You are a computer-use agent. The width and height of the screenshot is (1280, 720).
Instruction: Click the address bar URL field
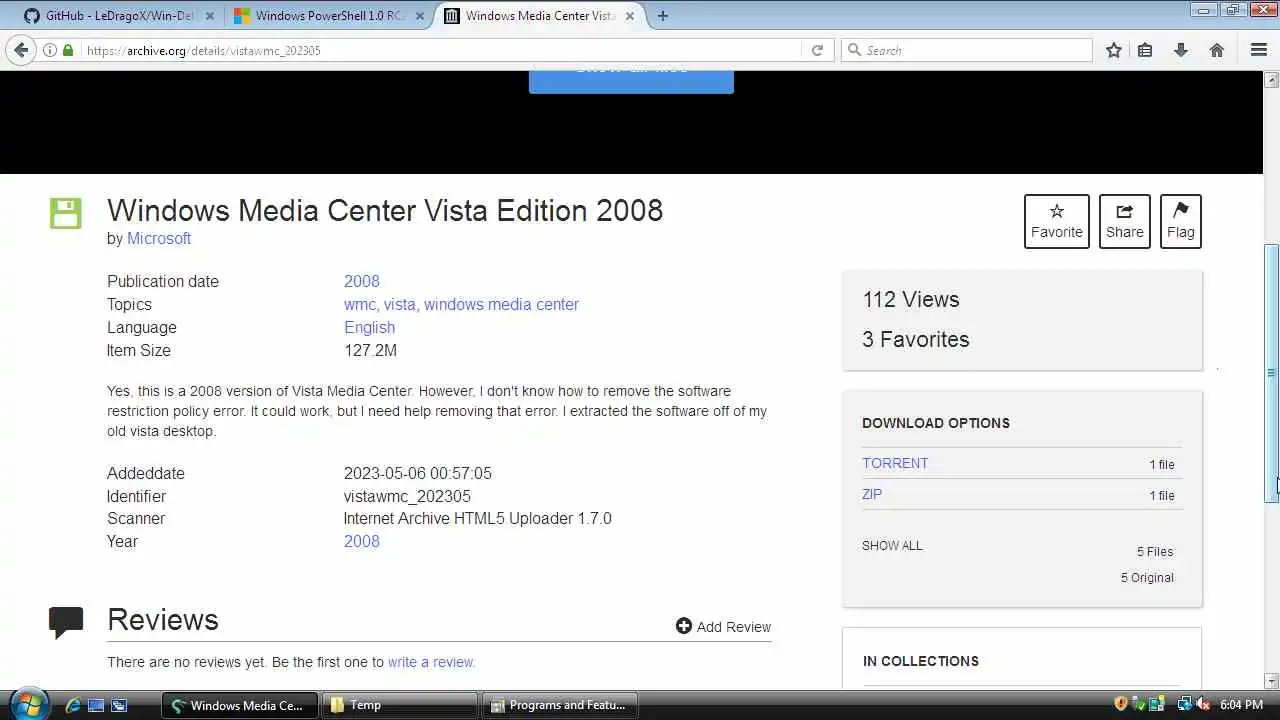440,50
